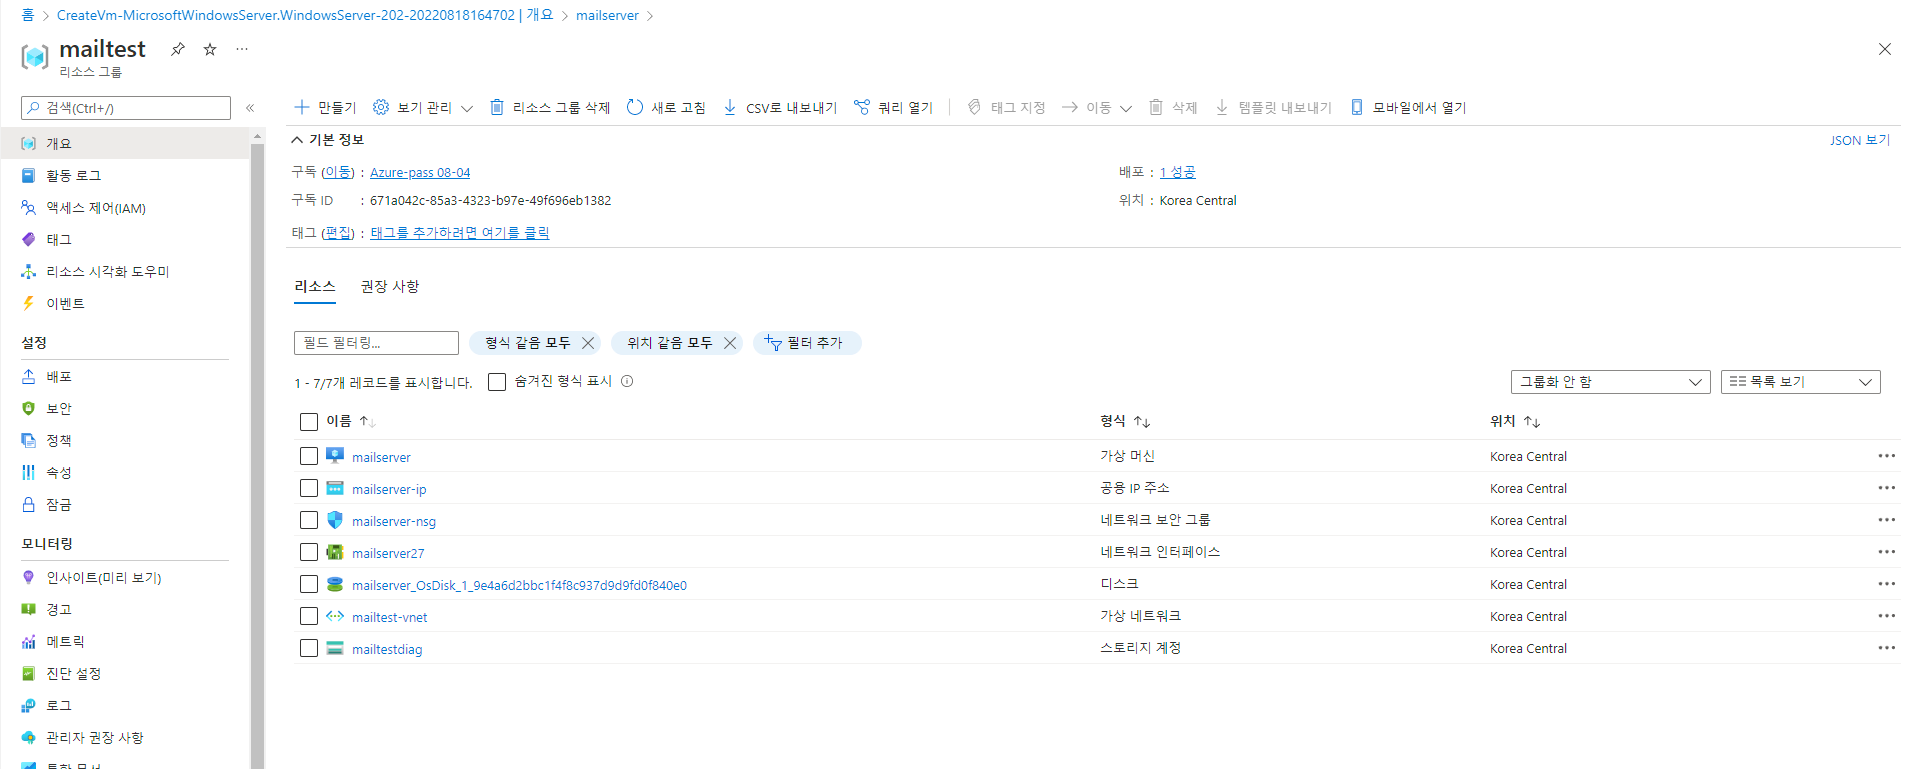Click the 만들기 plus button
1915x769 pixels.
coord(325,107)
